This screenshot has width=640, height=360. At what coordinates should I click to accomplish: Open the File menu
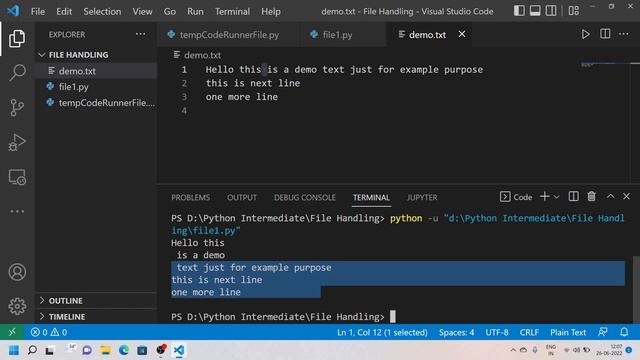[38, 11]
